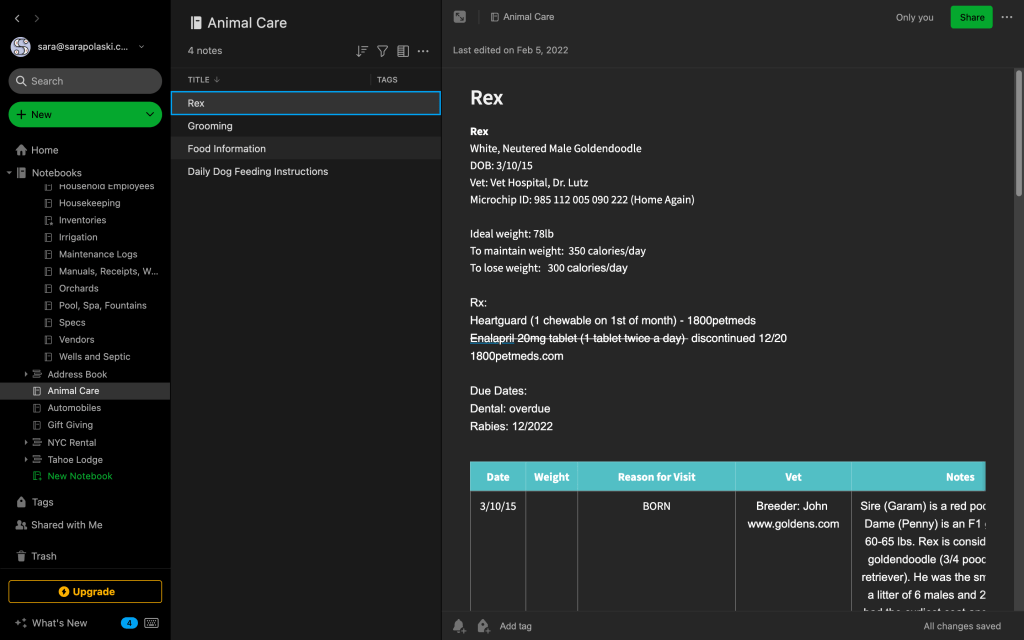
Task: Expand the NYC Rental stack
Action: 27,442
